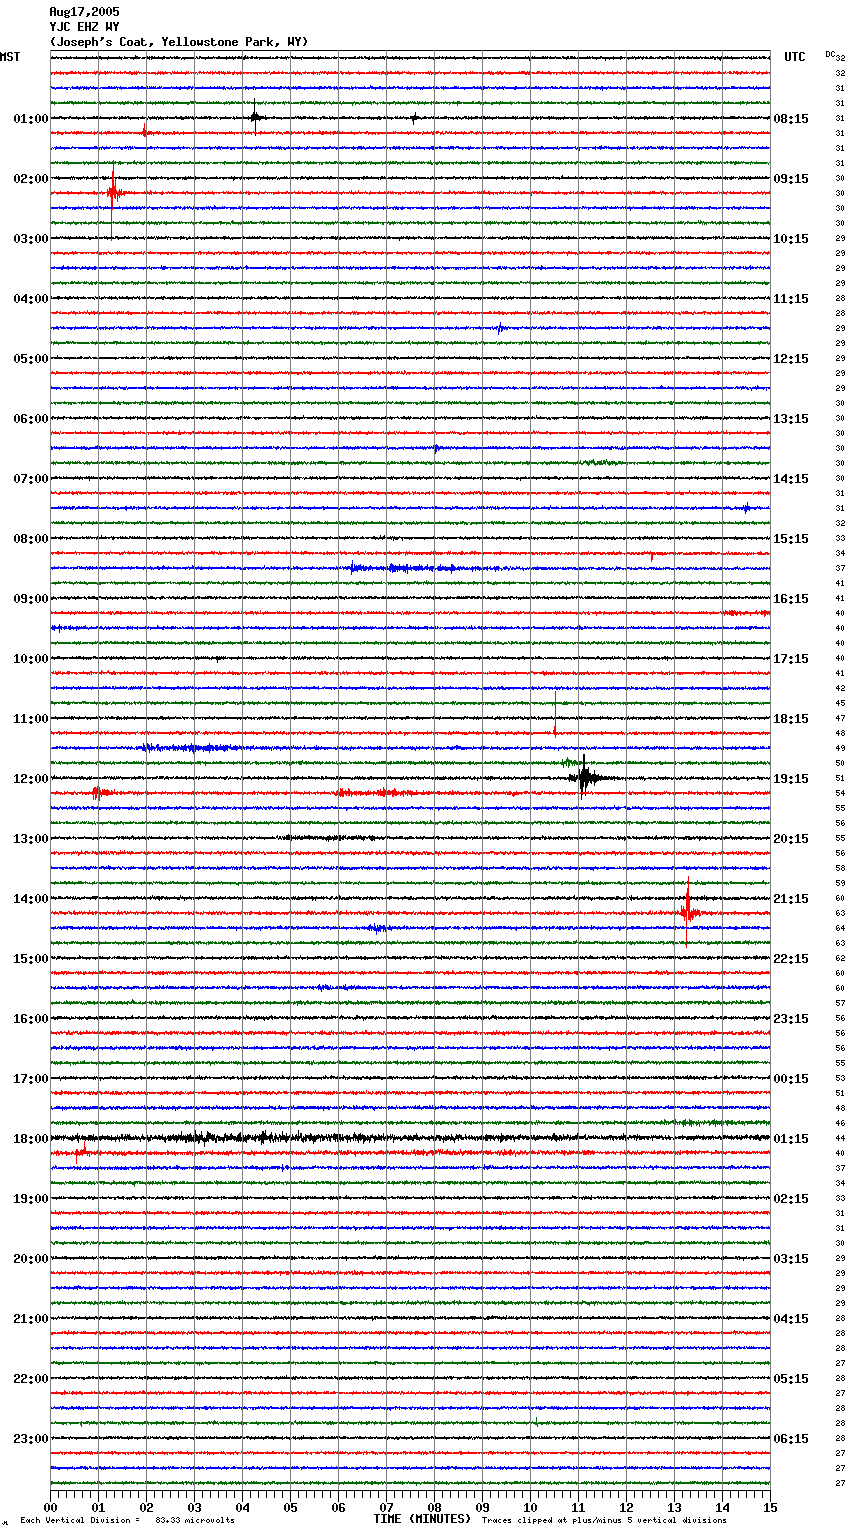
Task: Click the 06:15 UTC time label
Action: click(x=791, y=1439)
